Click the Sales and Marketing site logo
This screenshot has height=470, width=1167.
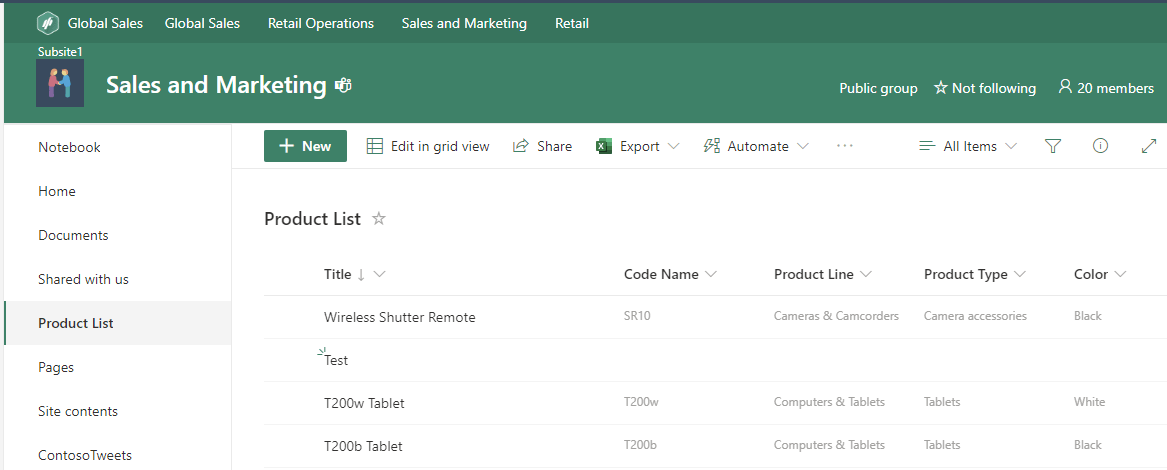pyautogui.click(x=60, y=83)
